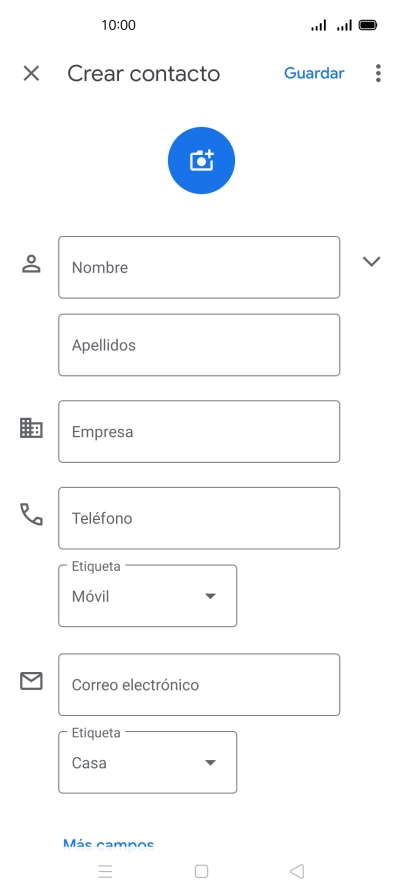Tap the company building icon
403x896 pixels.
[31, 428]
